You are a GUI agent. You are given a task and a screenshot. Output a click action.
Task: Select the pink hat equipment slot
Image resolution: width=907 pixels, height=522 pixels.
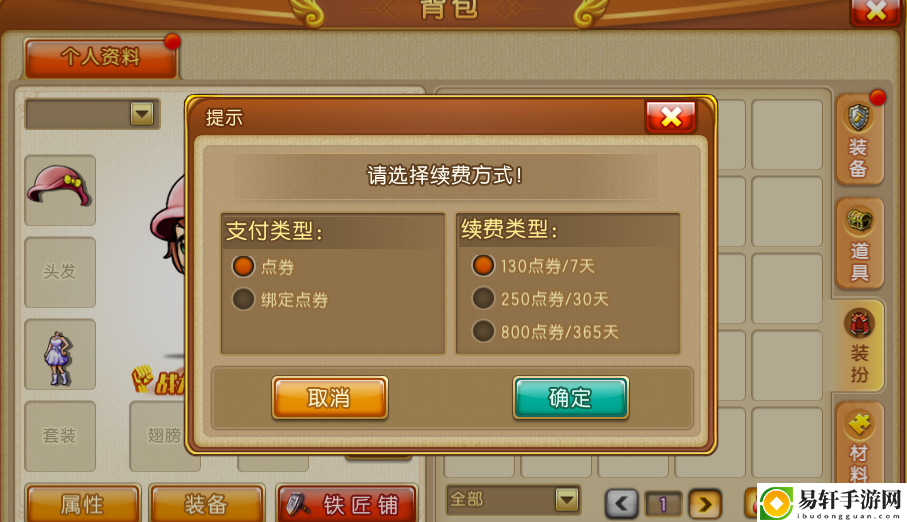(60, 190)
